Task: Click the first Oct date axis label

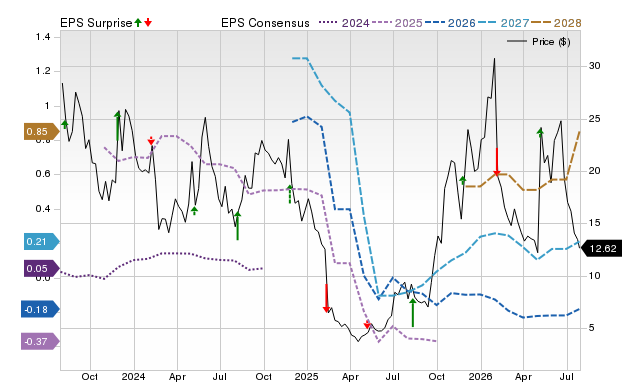Action: coord(89,376)
